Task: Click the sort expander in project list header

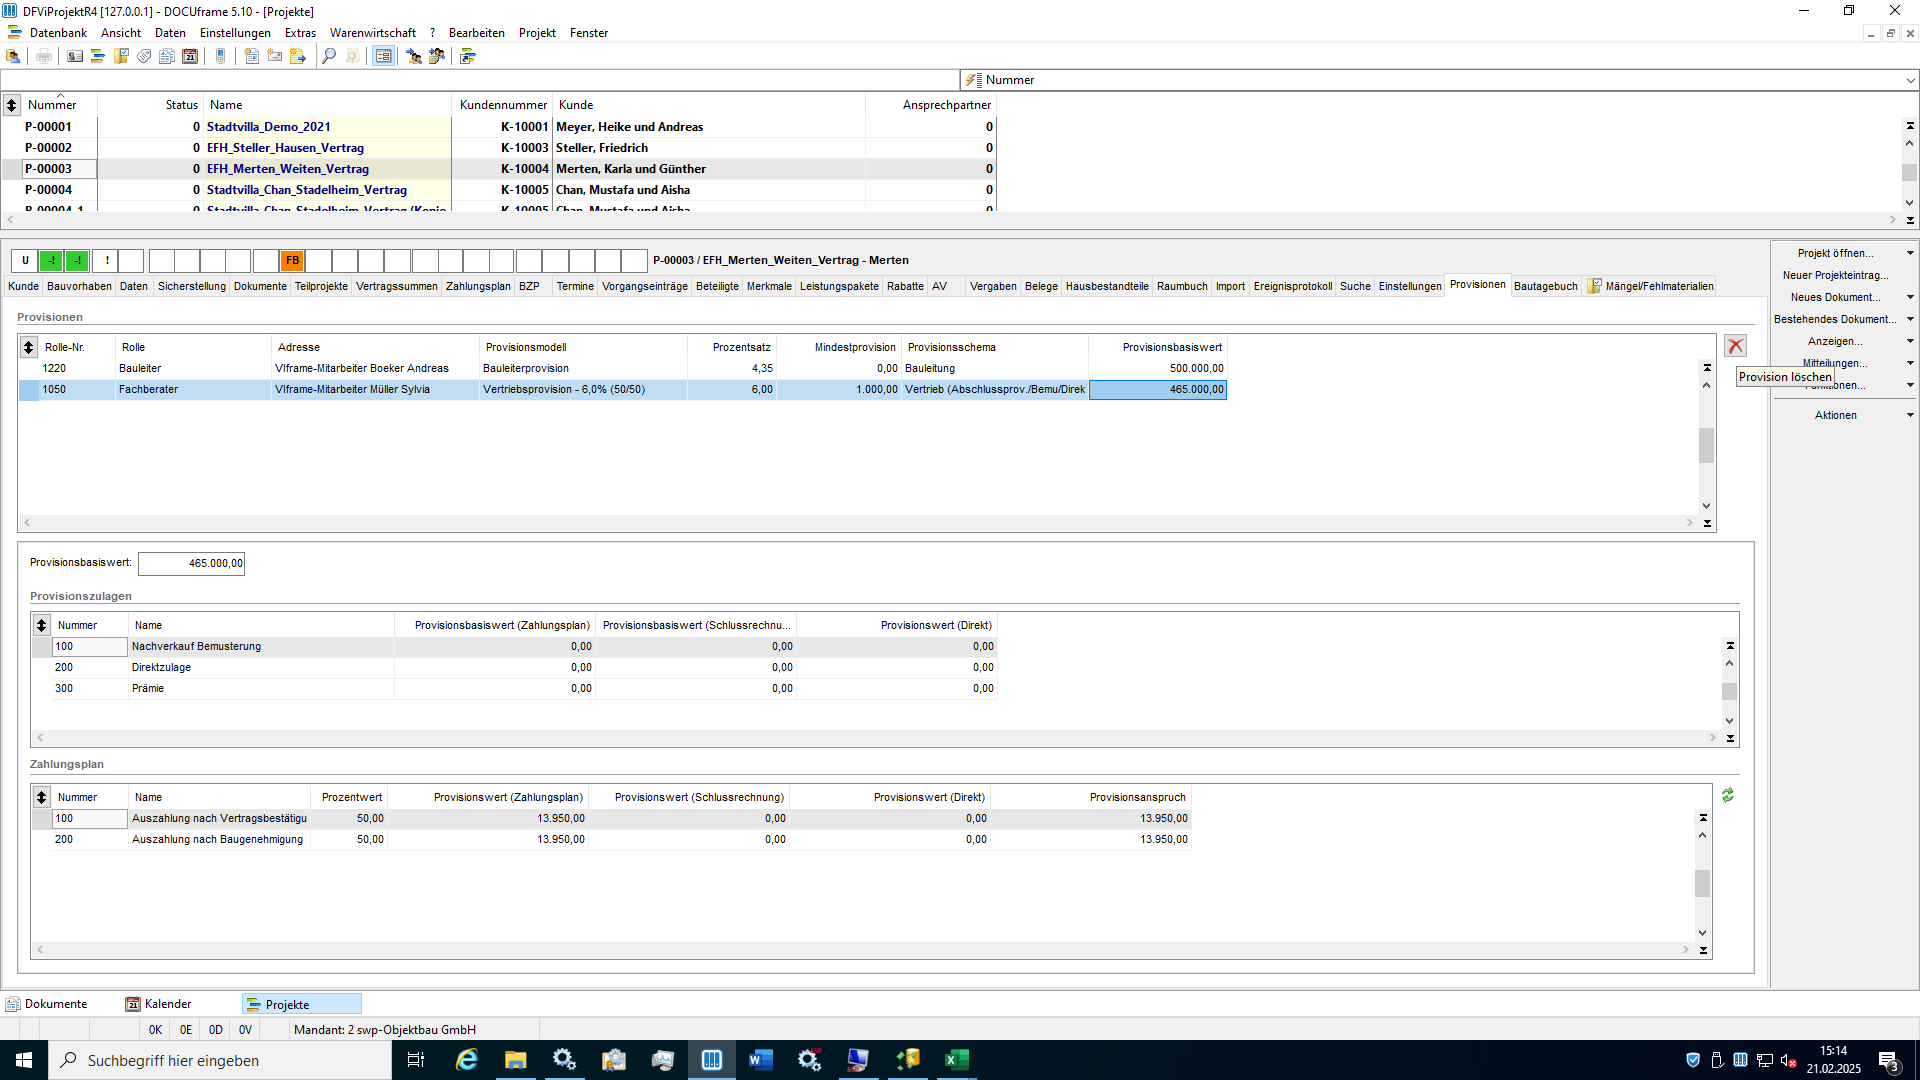Action: pyautogui.click(x=11, y=105)
